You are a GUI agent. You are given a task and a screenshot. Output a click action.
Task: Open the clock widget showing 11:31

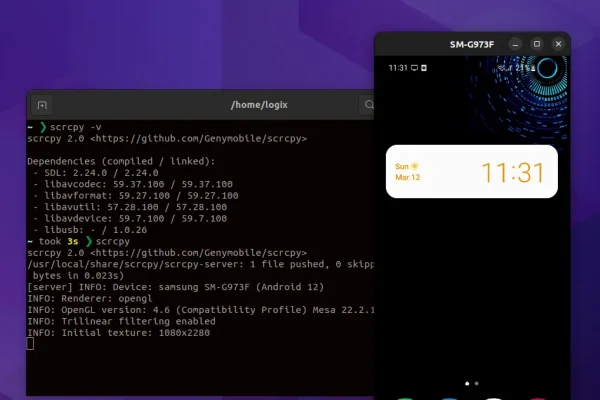coord(472,171)
